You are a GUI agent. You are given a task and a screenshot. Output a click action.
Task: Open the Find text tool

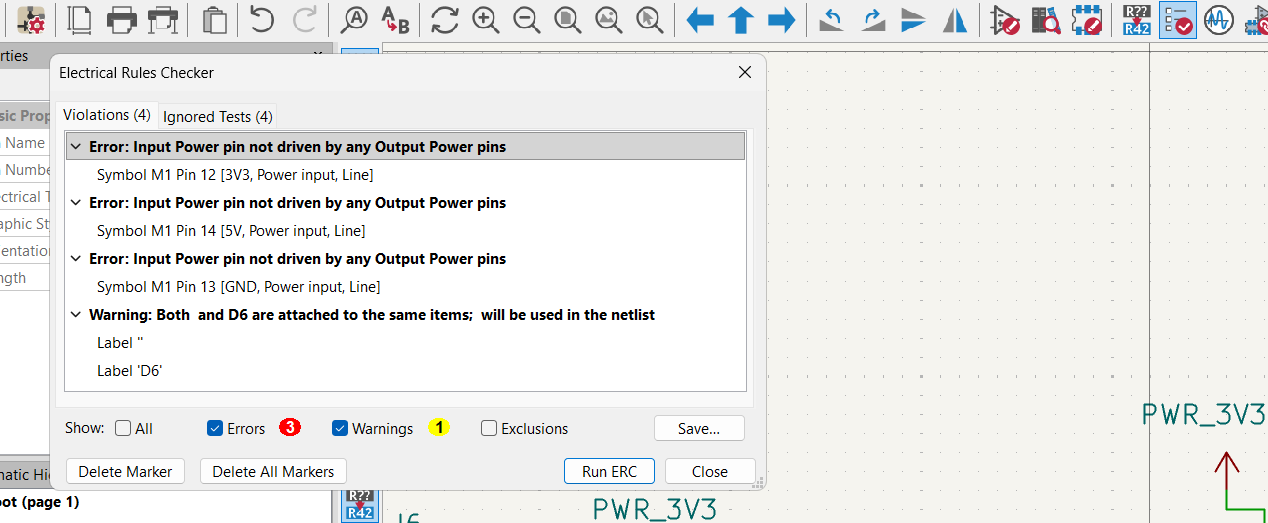[354, 19]
